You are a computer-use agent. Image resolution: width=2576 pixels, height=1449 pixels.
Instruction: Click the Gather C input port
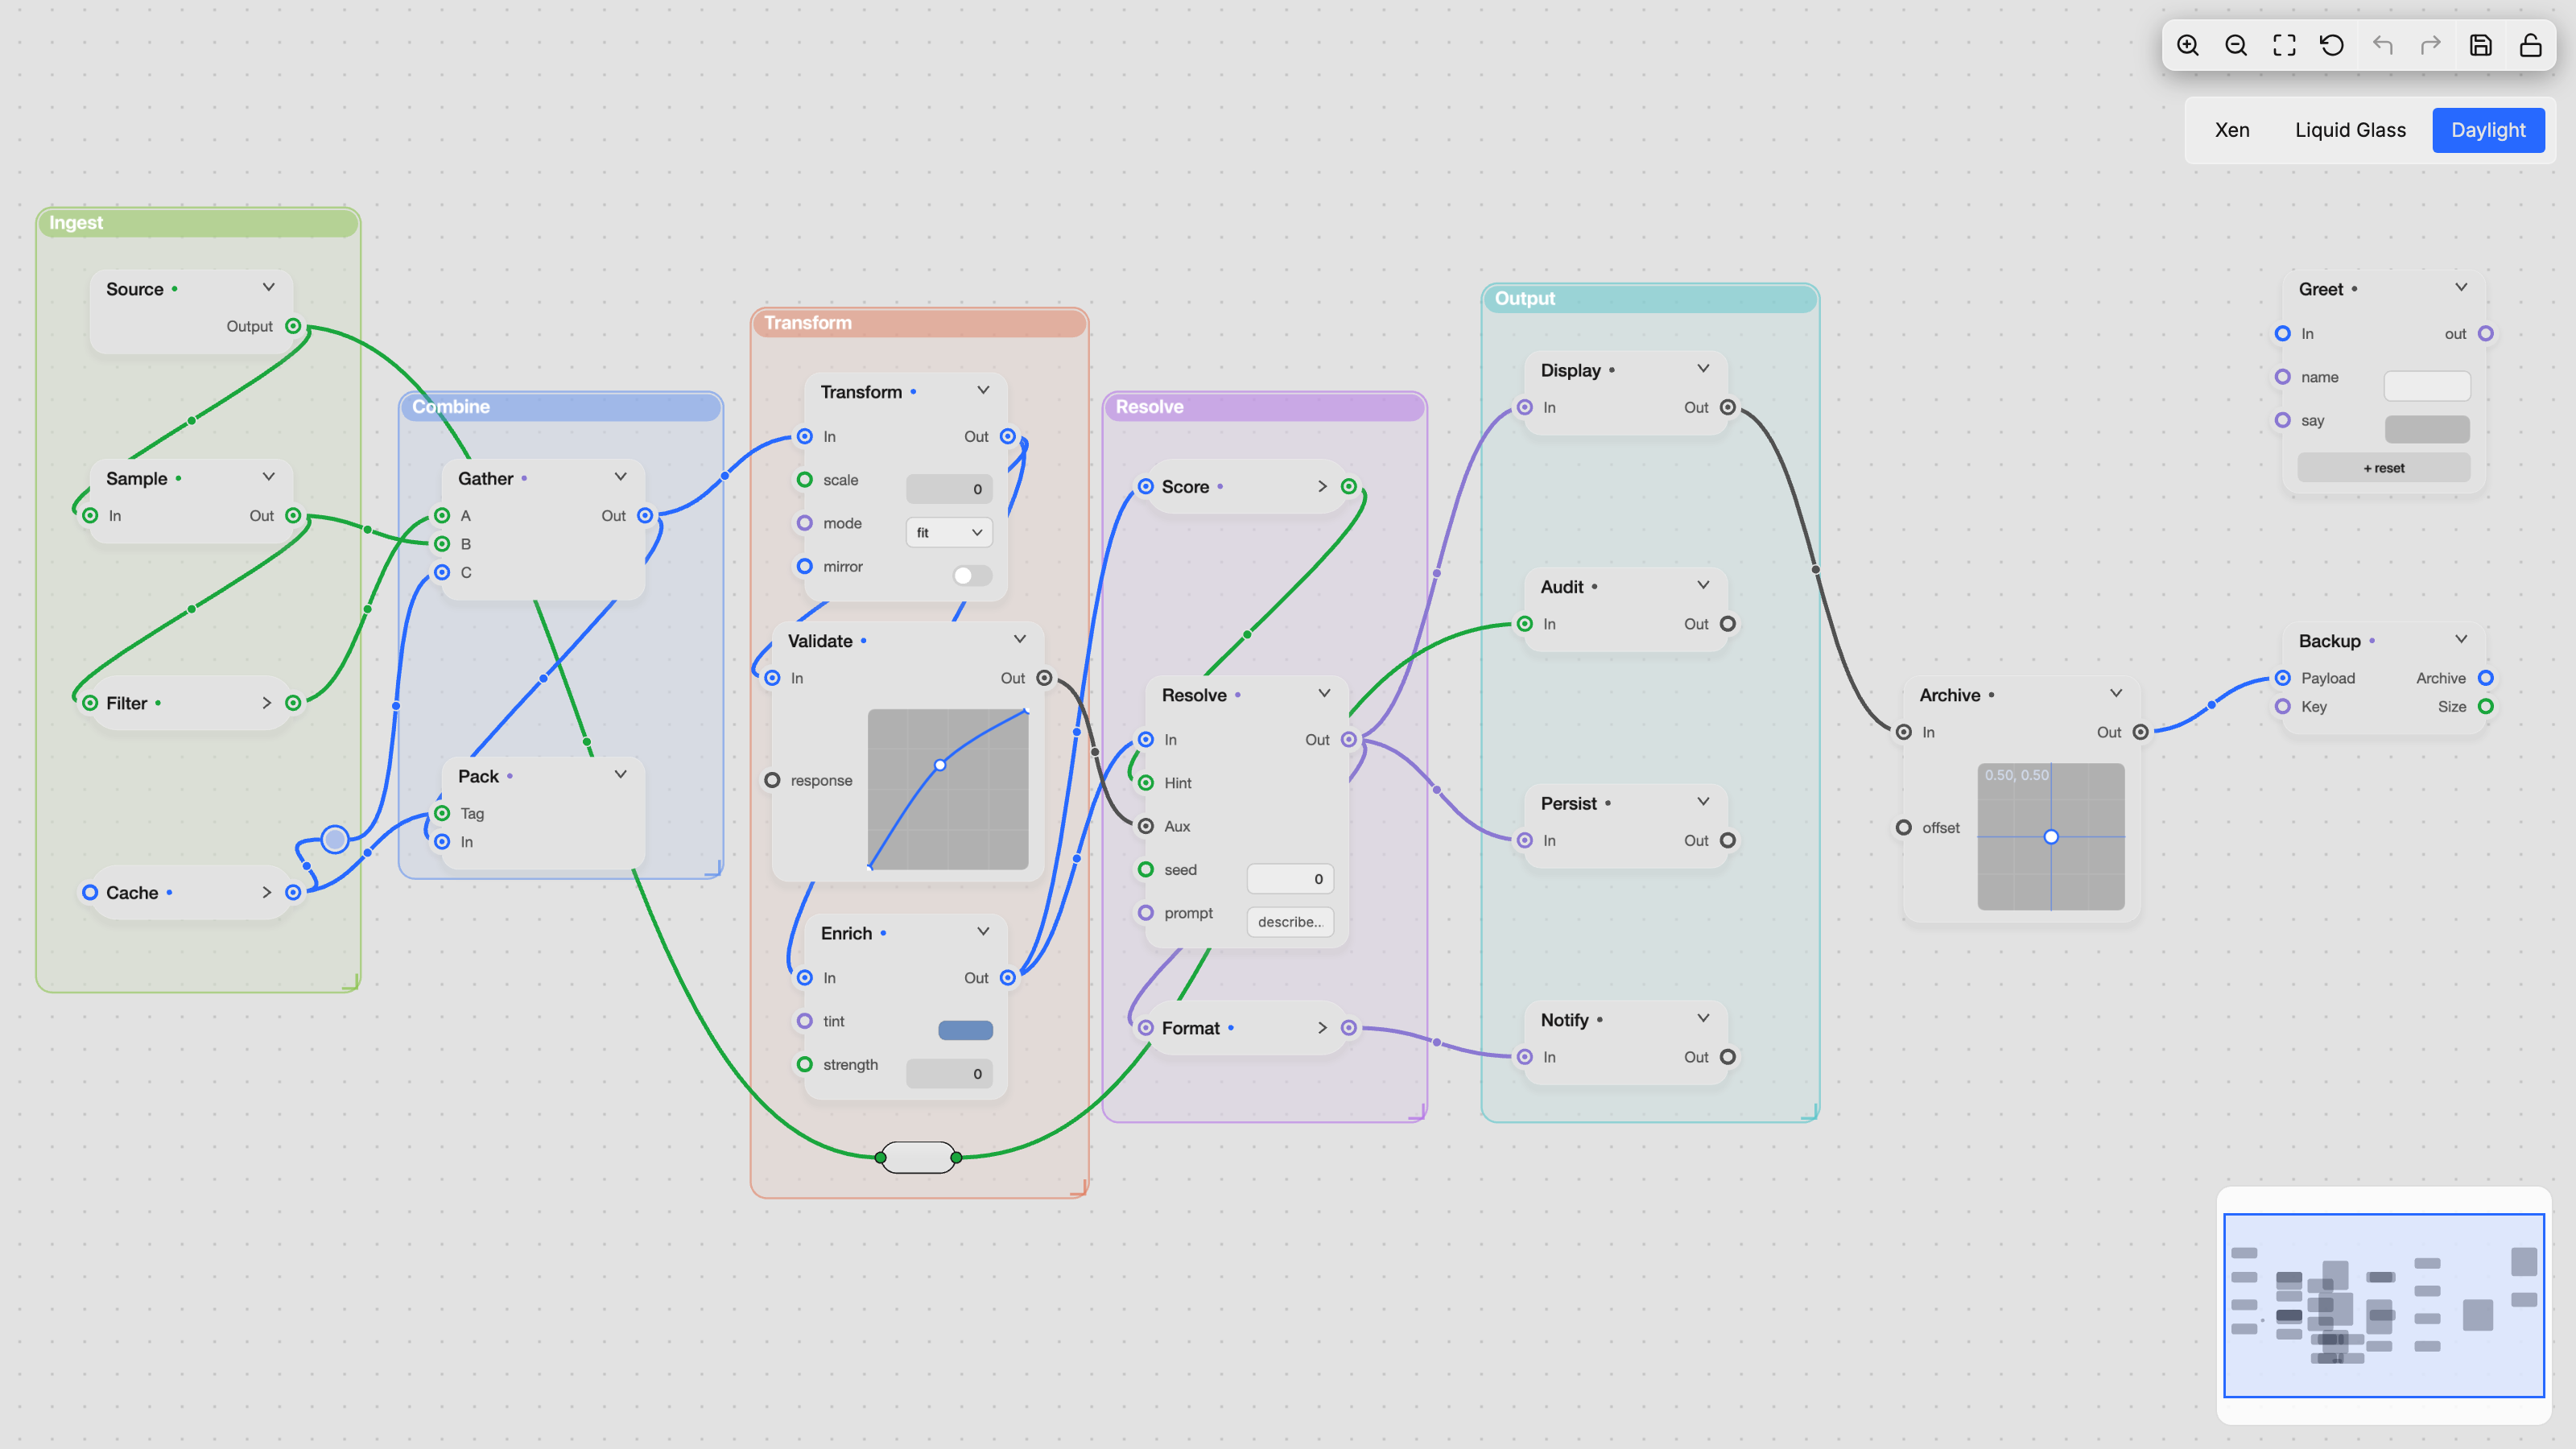(442, 572)
